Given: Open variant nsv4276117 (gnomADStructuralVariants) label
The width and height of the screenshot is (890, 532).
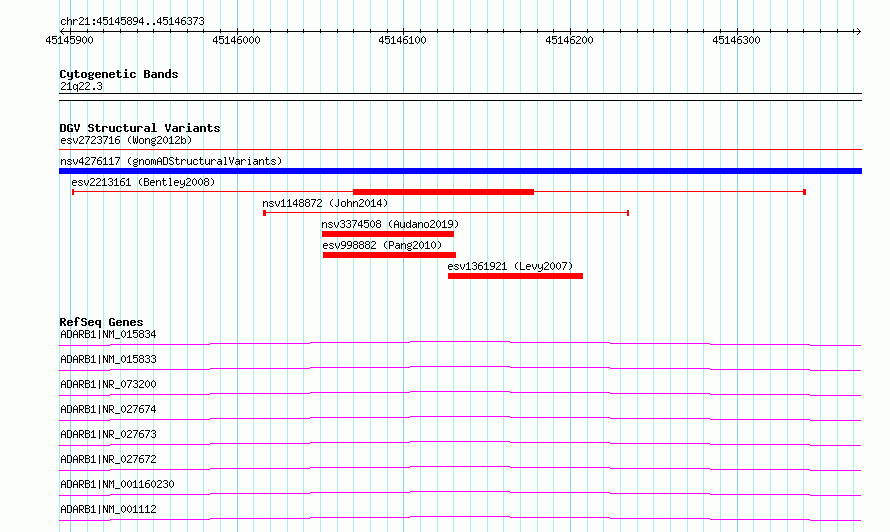Looking at the screenshot, I should coord(171,161).
